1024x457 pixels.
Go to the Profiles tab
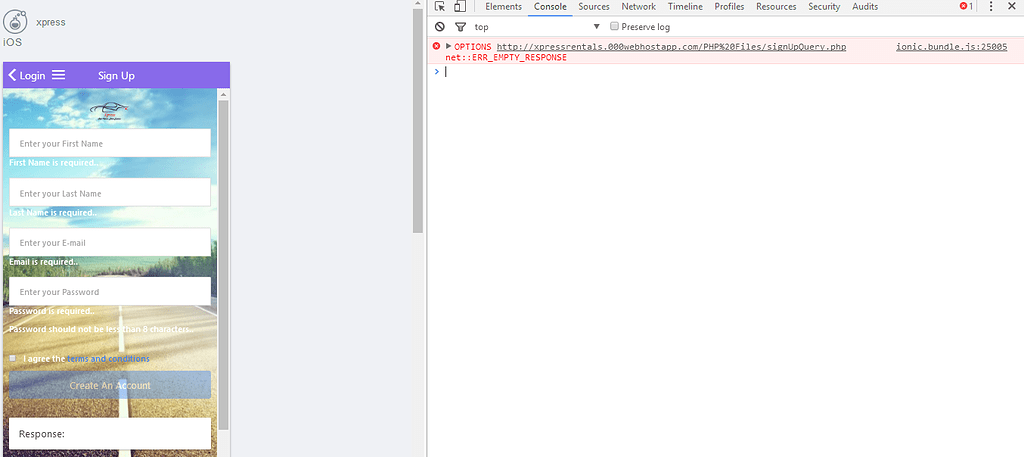pyautogui.click(x=729, y=7)
